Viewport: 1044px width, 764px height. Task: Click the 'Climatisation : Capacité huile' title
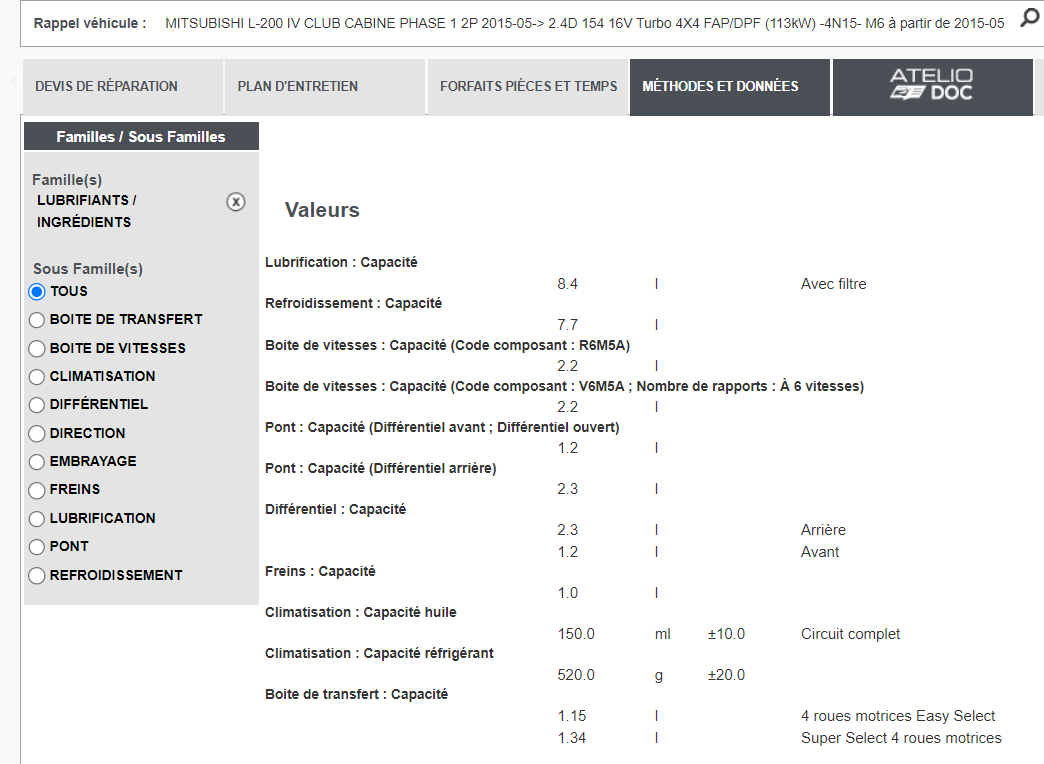click(361, 613)
